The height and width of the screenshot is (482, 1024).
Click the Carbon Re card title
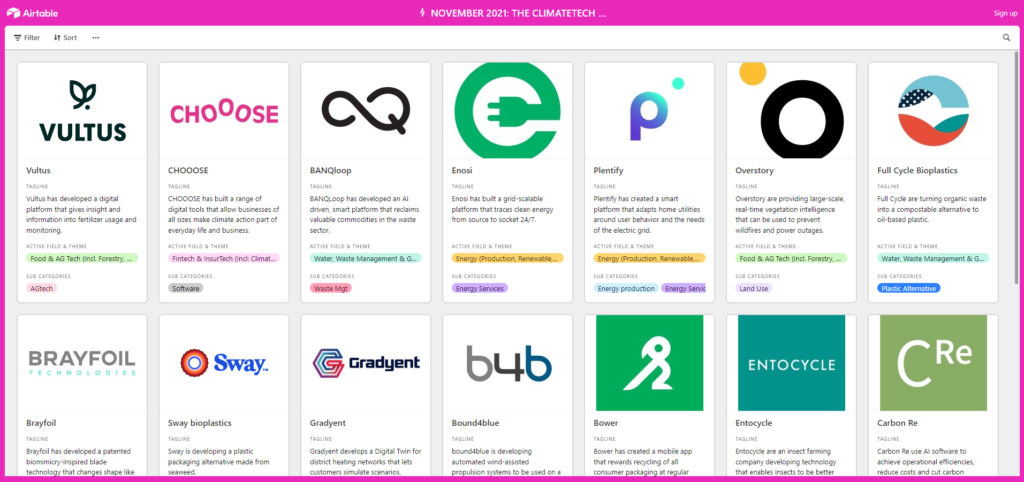click(897, 423)
